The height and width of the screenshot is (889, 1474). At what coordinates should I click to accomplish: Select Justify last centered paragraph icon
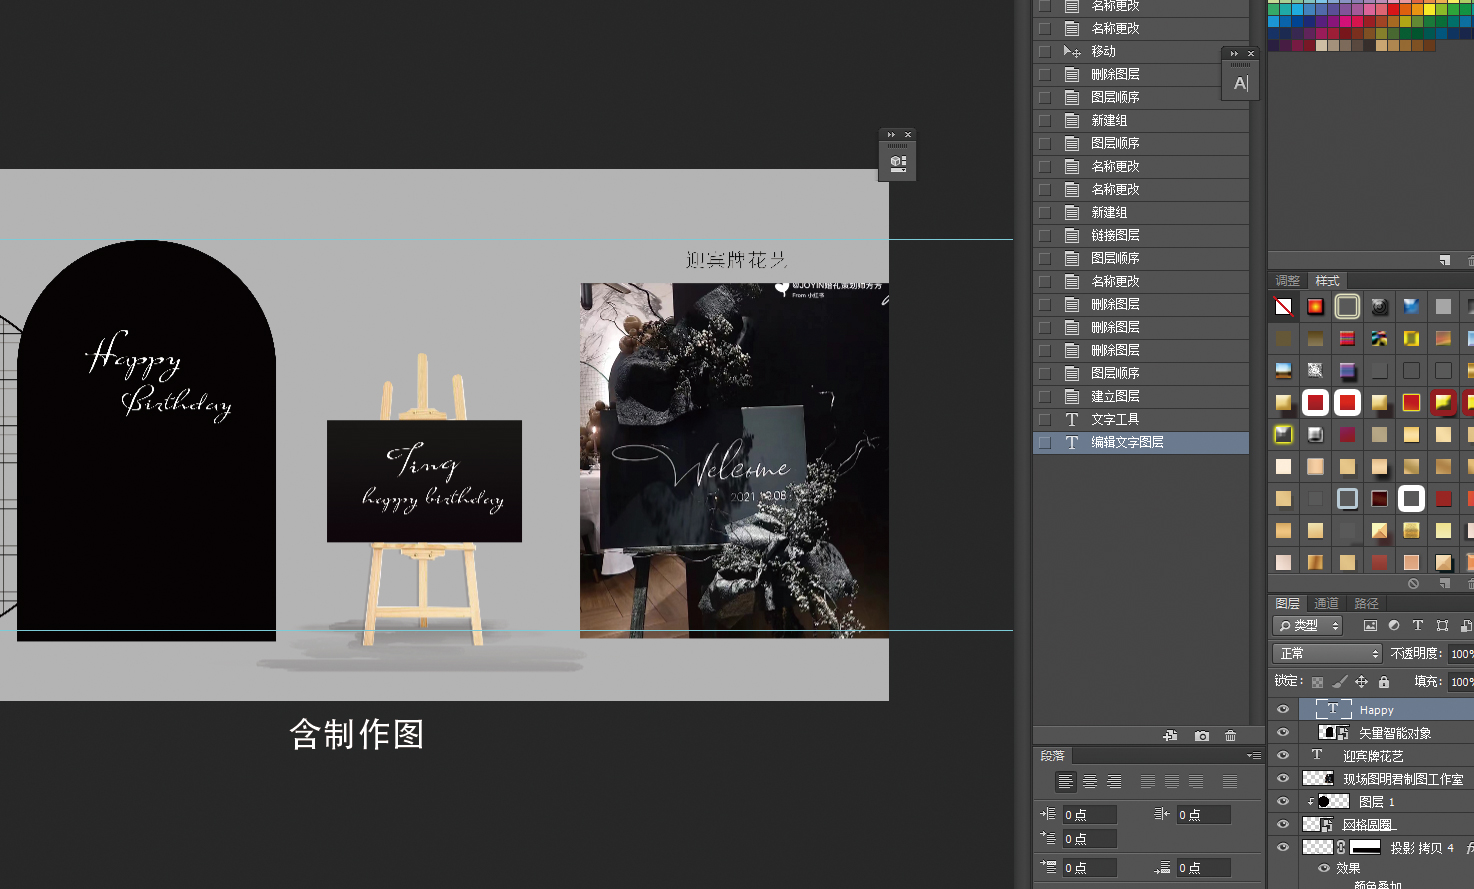[1172, 781]
